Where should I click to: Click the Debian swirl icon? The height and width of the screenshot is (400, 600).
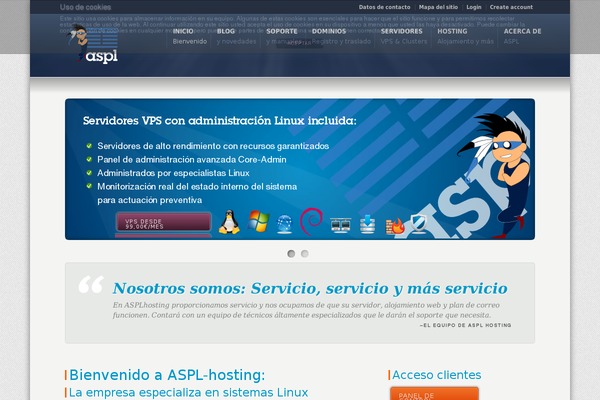(x=311, y=221)
